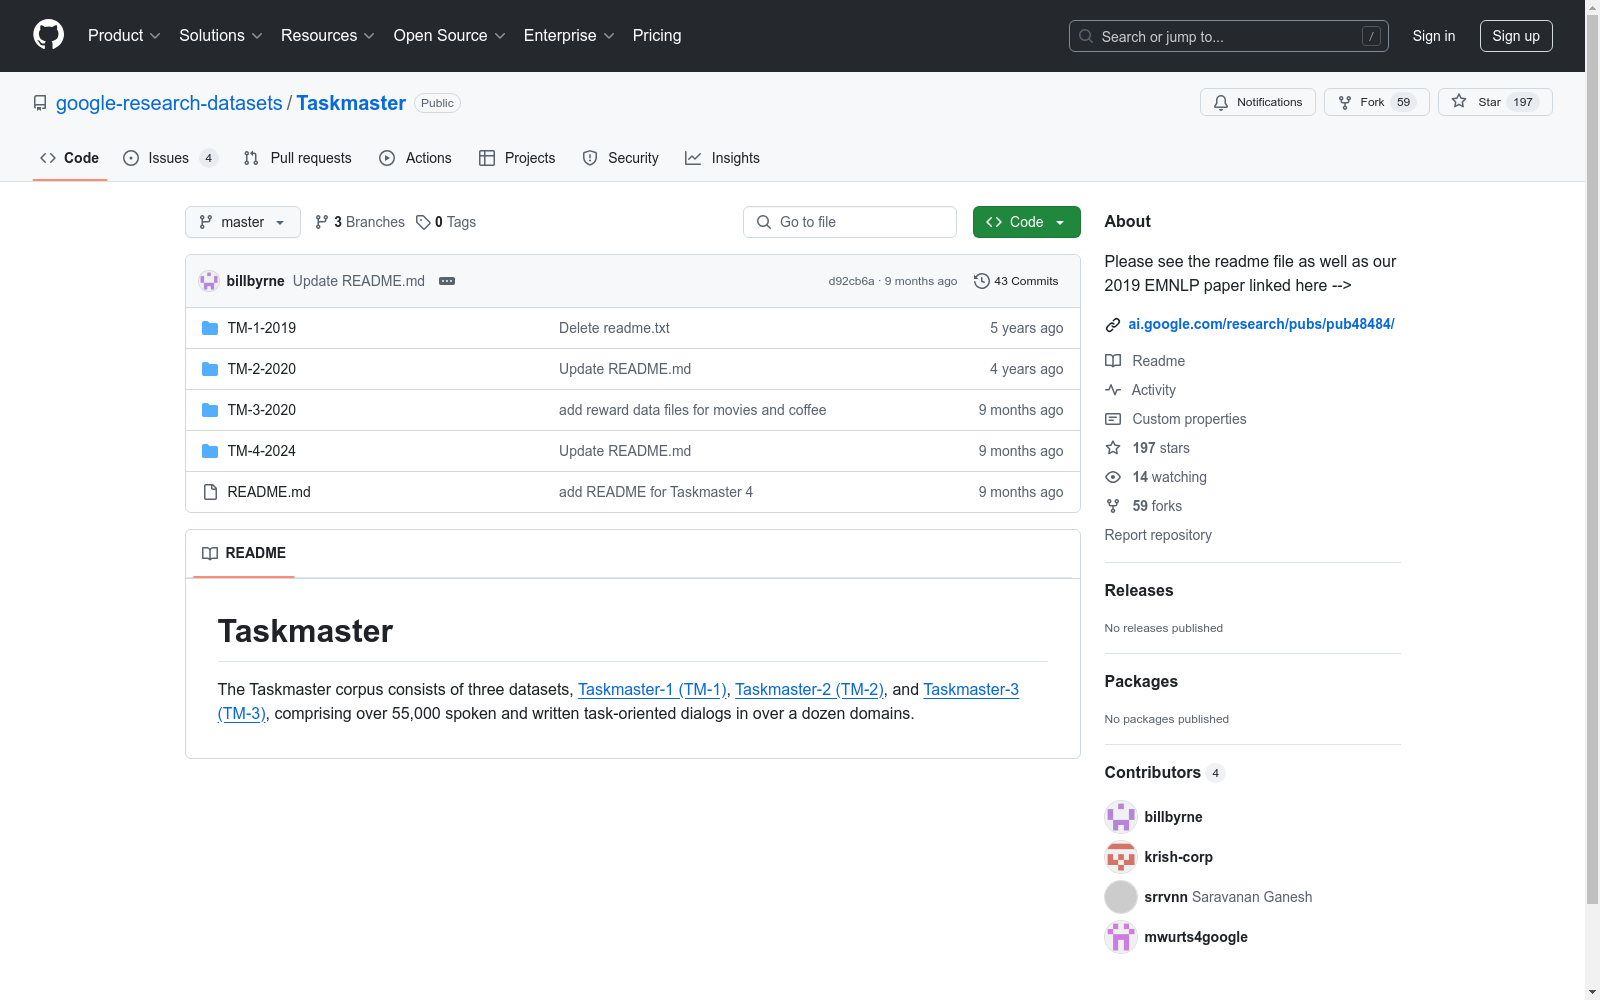This screenshot has height=1000, width=1600.
Task: Open the Issues tab
Action: pos(170,158)
